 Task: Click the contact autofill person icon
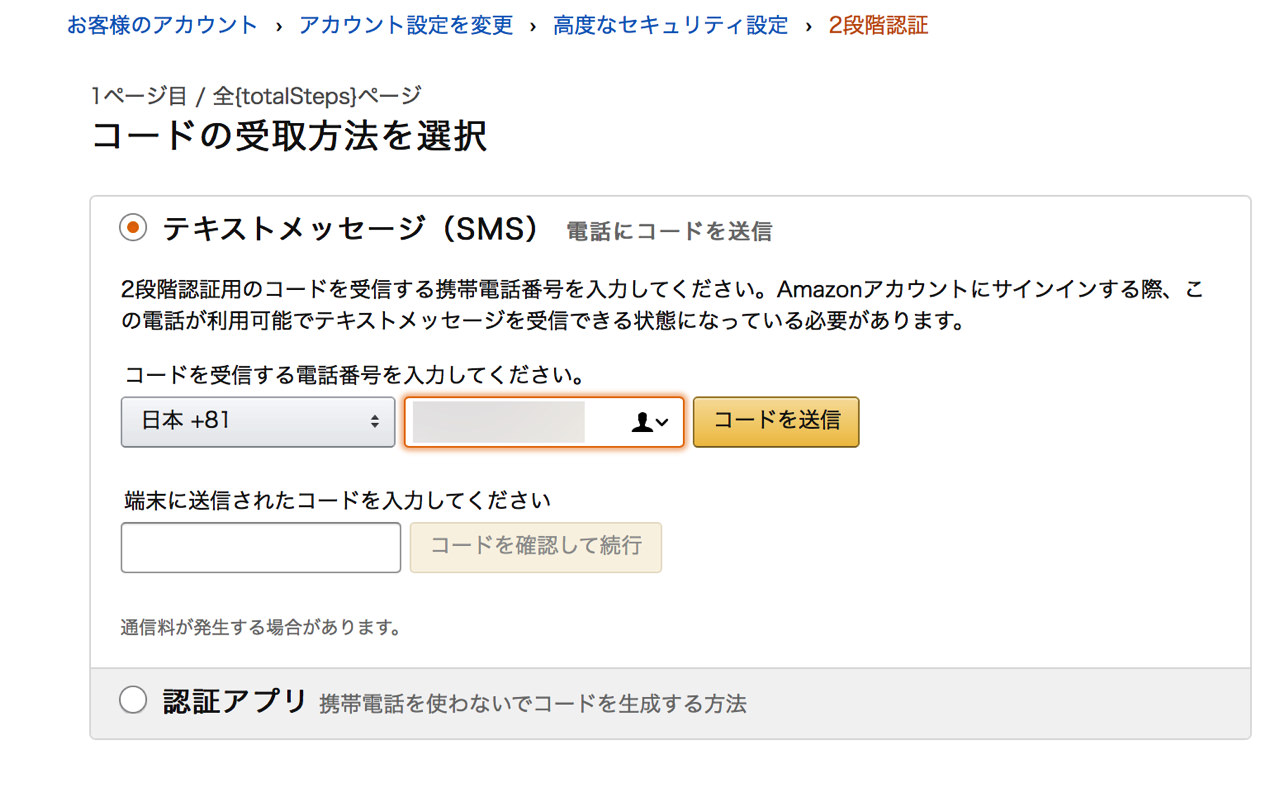tap(641, 422)
